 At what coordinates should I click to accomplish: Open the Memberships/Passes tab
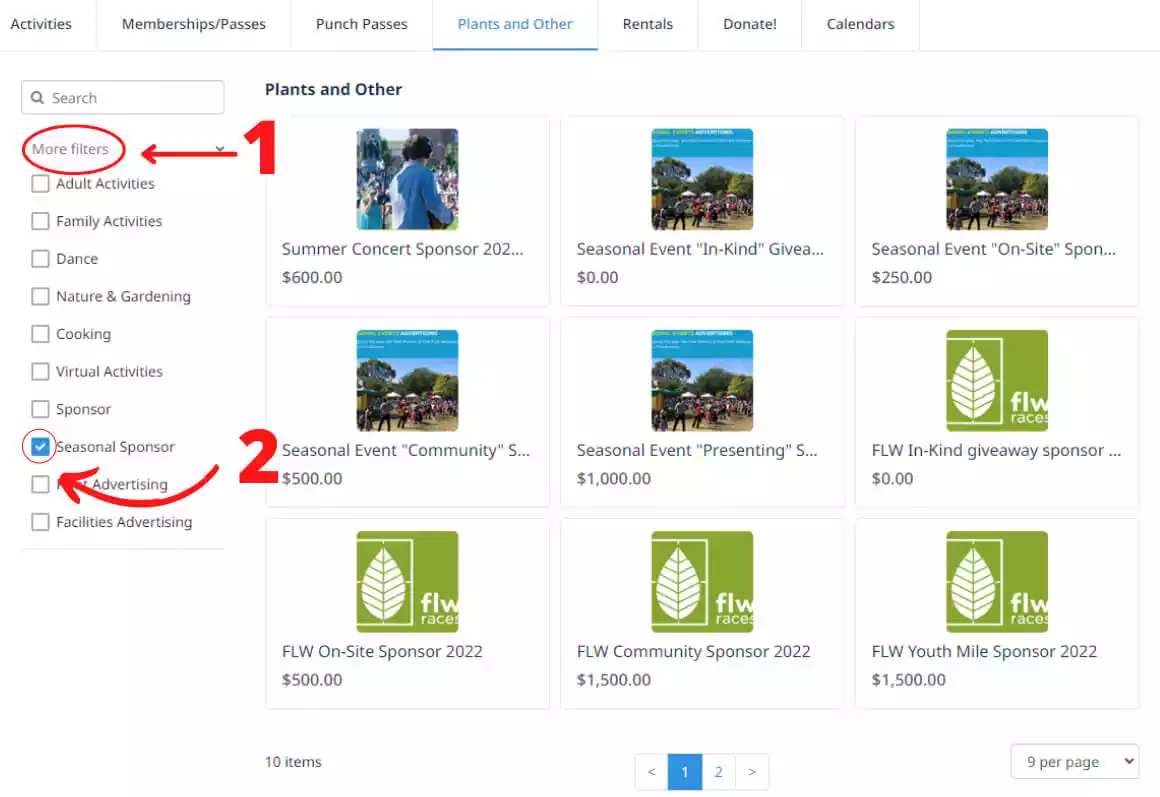point(193,24)
